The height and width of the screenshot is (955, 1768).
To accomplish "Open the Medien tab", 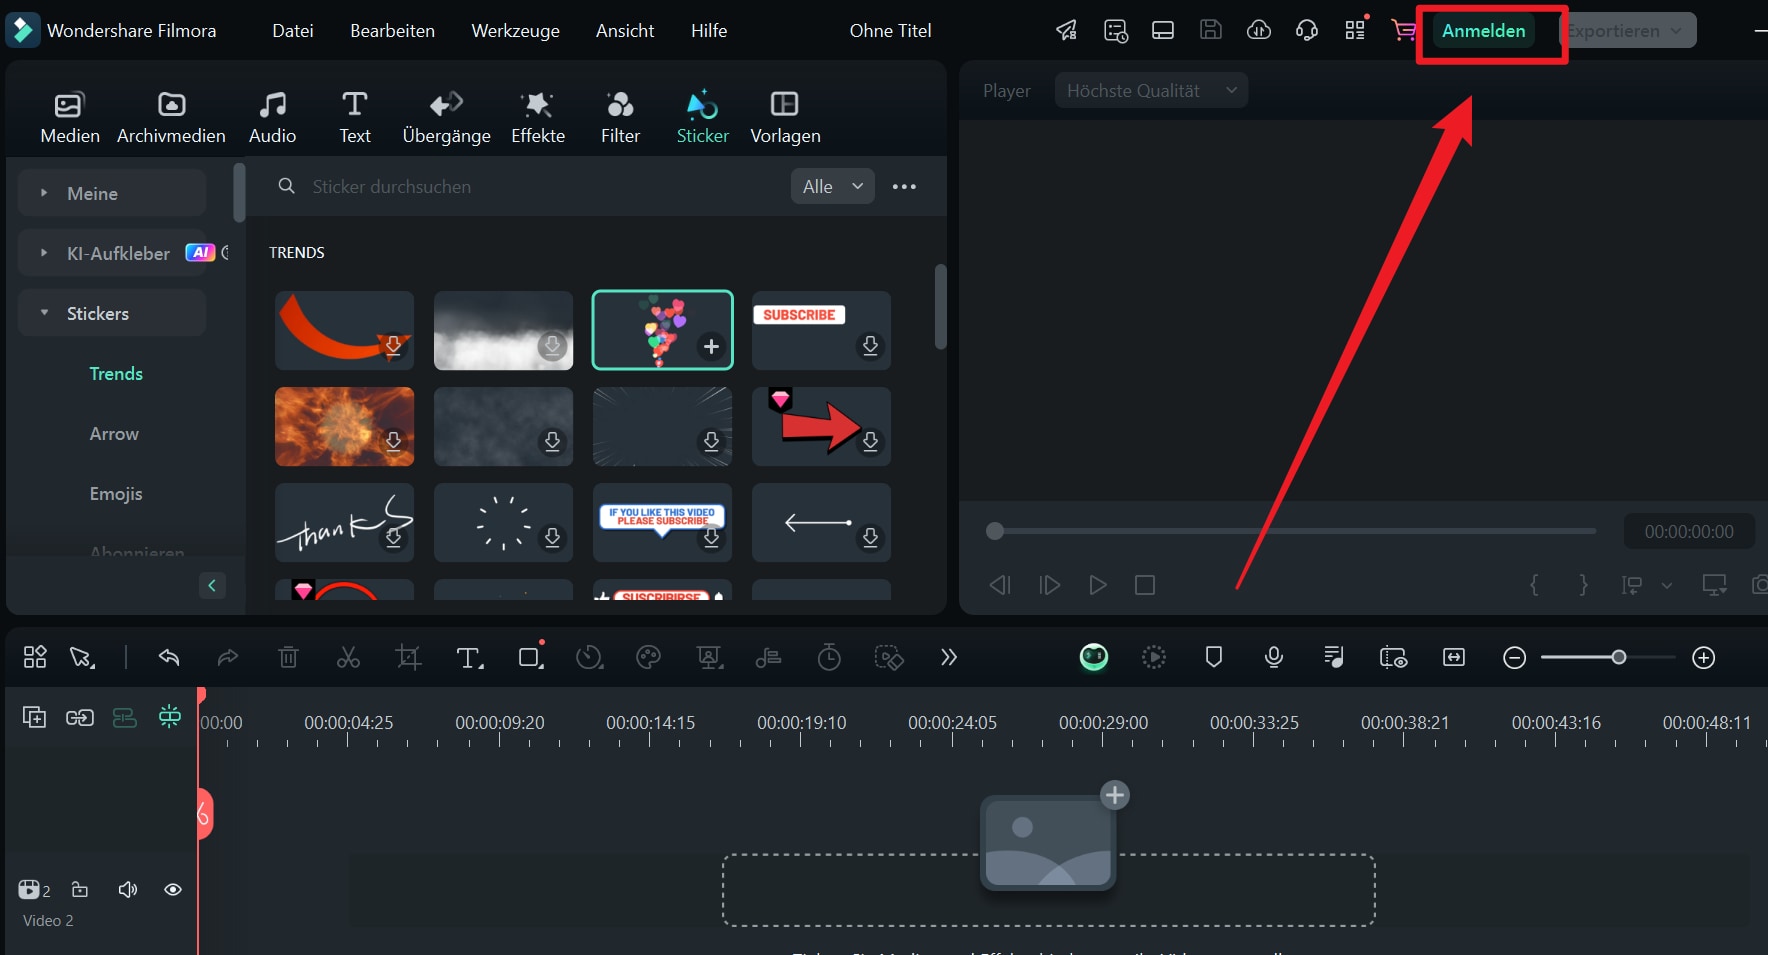I will pos(70,117).
